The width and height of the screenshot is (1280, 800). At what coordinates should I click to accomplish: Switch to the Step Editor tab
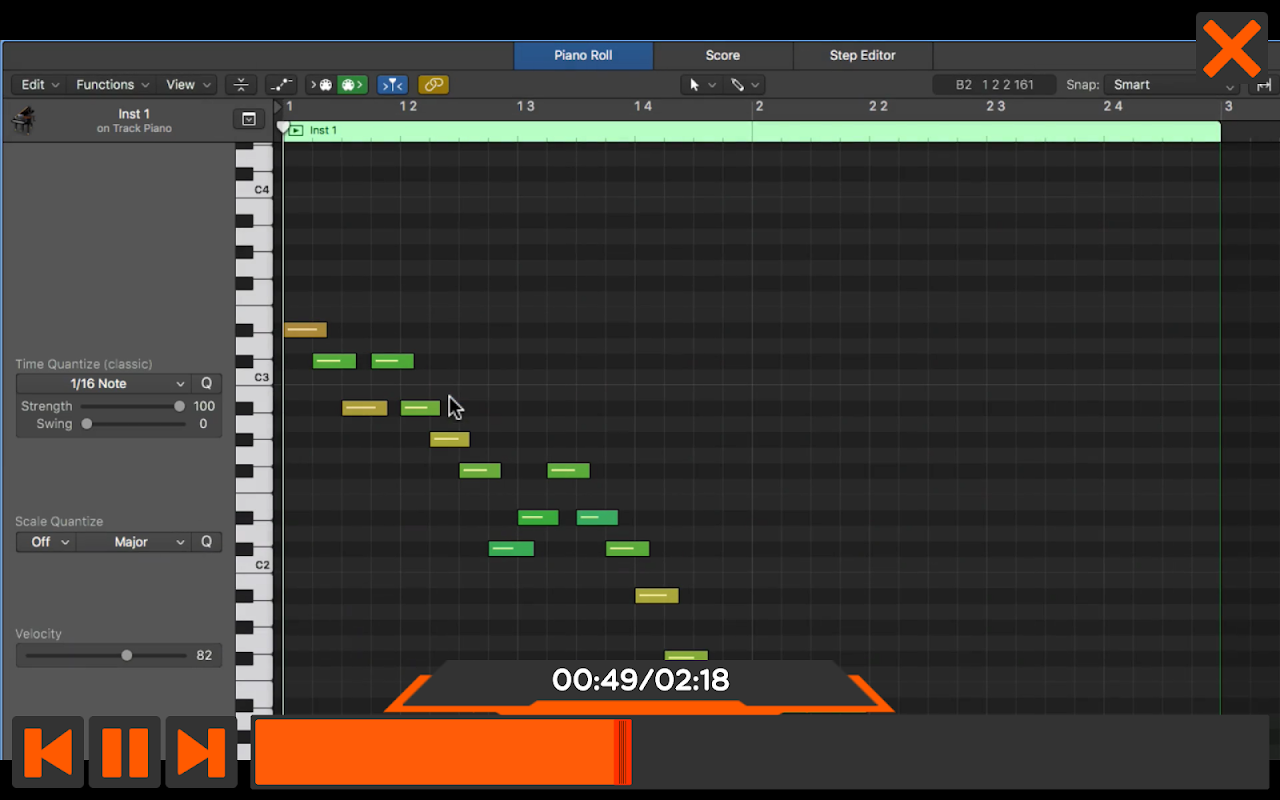[x=863, y=56]
